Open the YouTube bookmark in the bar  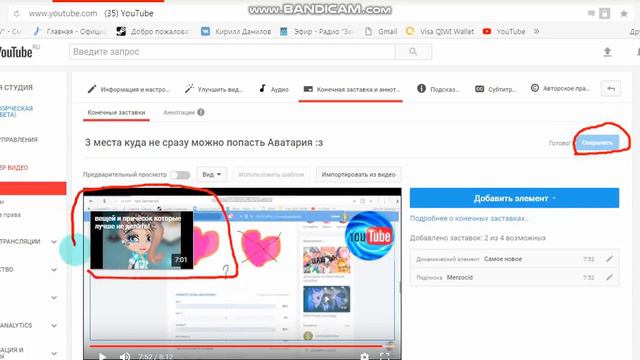[x=504, y=31]
